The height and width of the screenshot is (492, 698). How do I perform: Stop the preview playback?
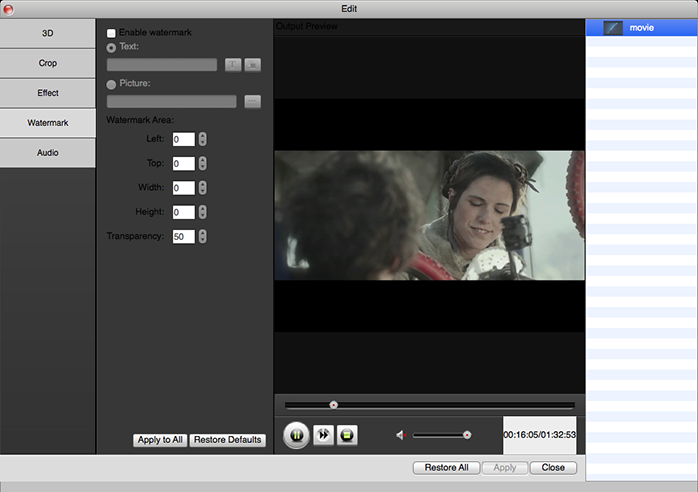click(x=347, y=435)
